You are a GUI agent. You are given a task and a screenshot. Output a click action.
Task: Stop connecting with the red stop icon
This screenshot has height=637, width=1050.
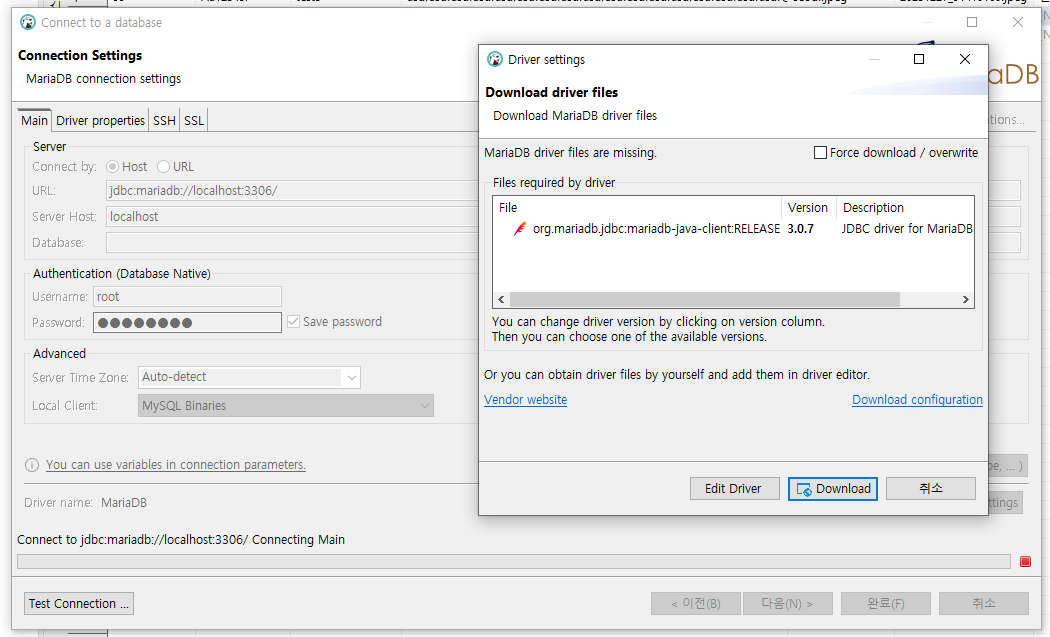click(x=1025, y=561)
